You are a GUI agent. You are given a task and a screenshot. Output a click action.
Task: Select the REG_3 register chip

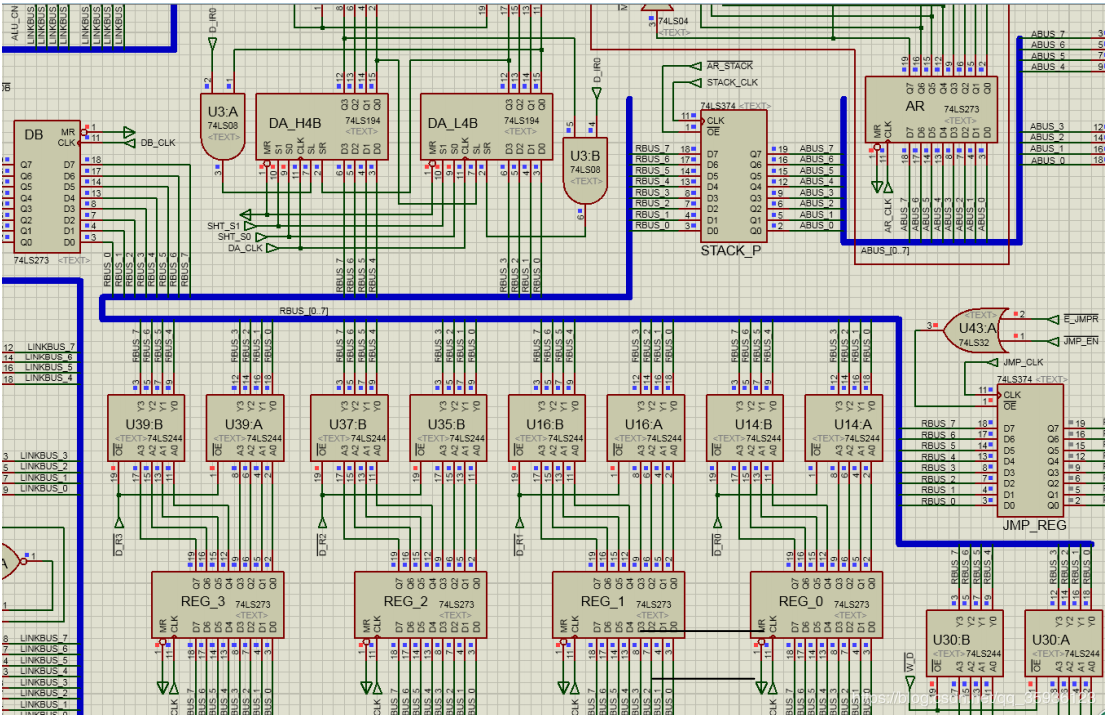pyautogui.click(x=217, y=604)
